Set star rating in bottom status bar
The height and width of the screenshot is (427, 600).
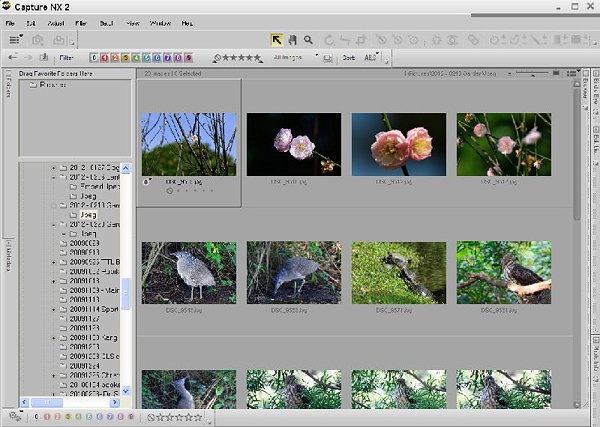point(175,417)
